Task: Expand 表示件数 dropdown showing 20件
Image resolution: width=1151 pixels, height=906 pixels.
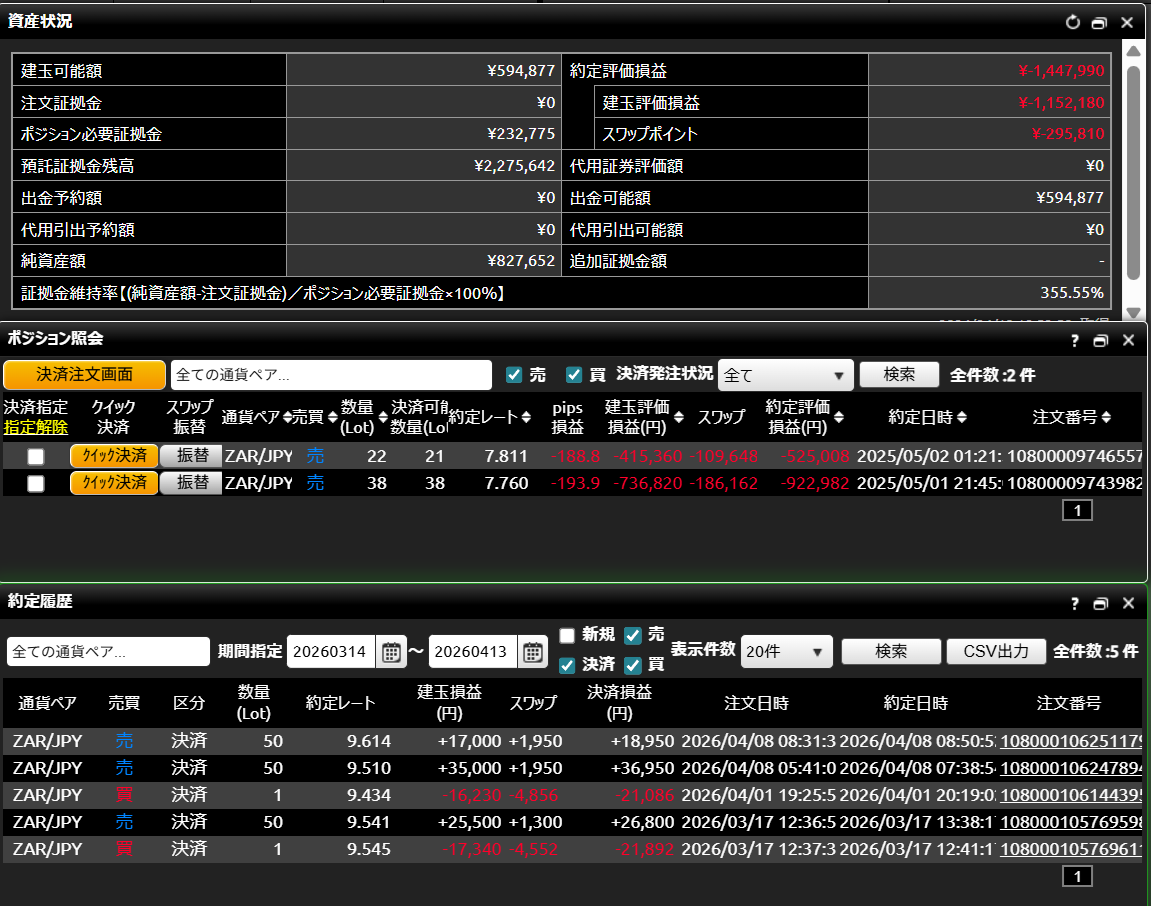Action: [x=786, y=652]
